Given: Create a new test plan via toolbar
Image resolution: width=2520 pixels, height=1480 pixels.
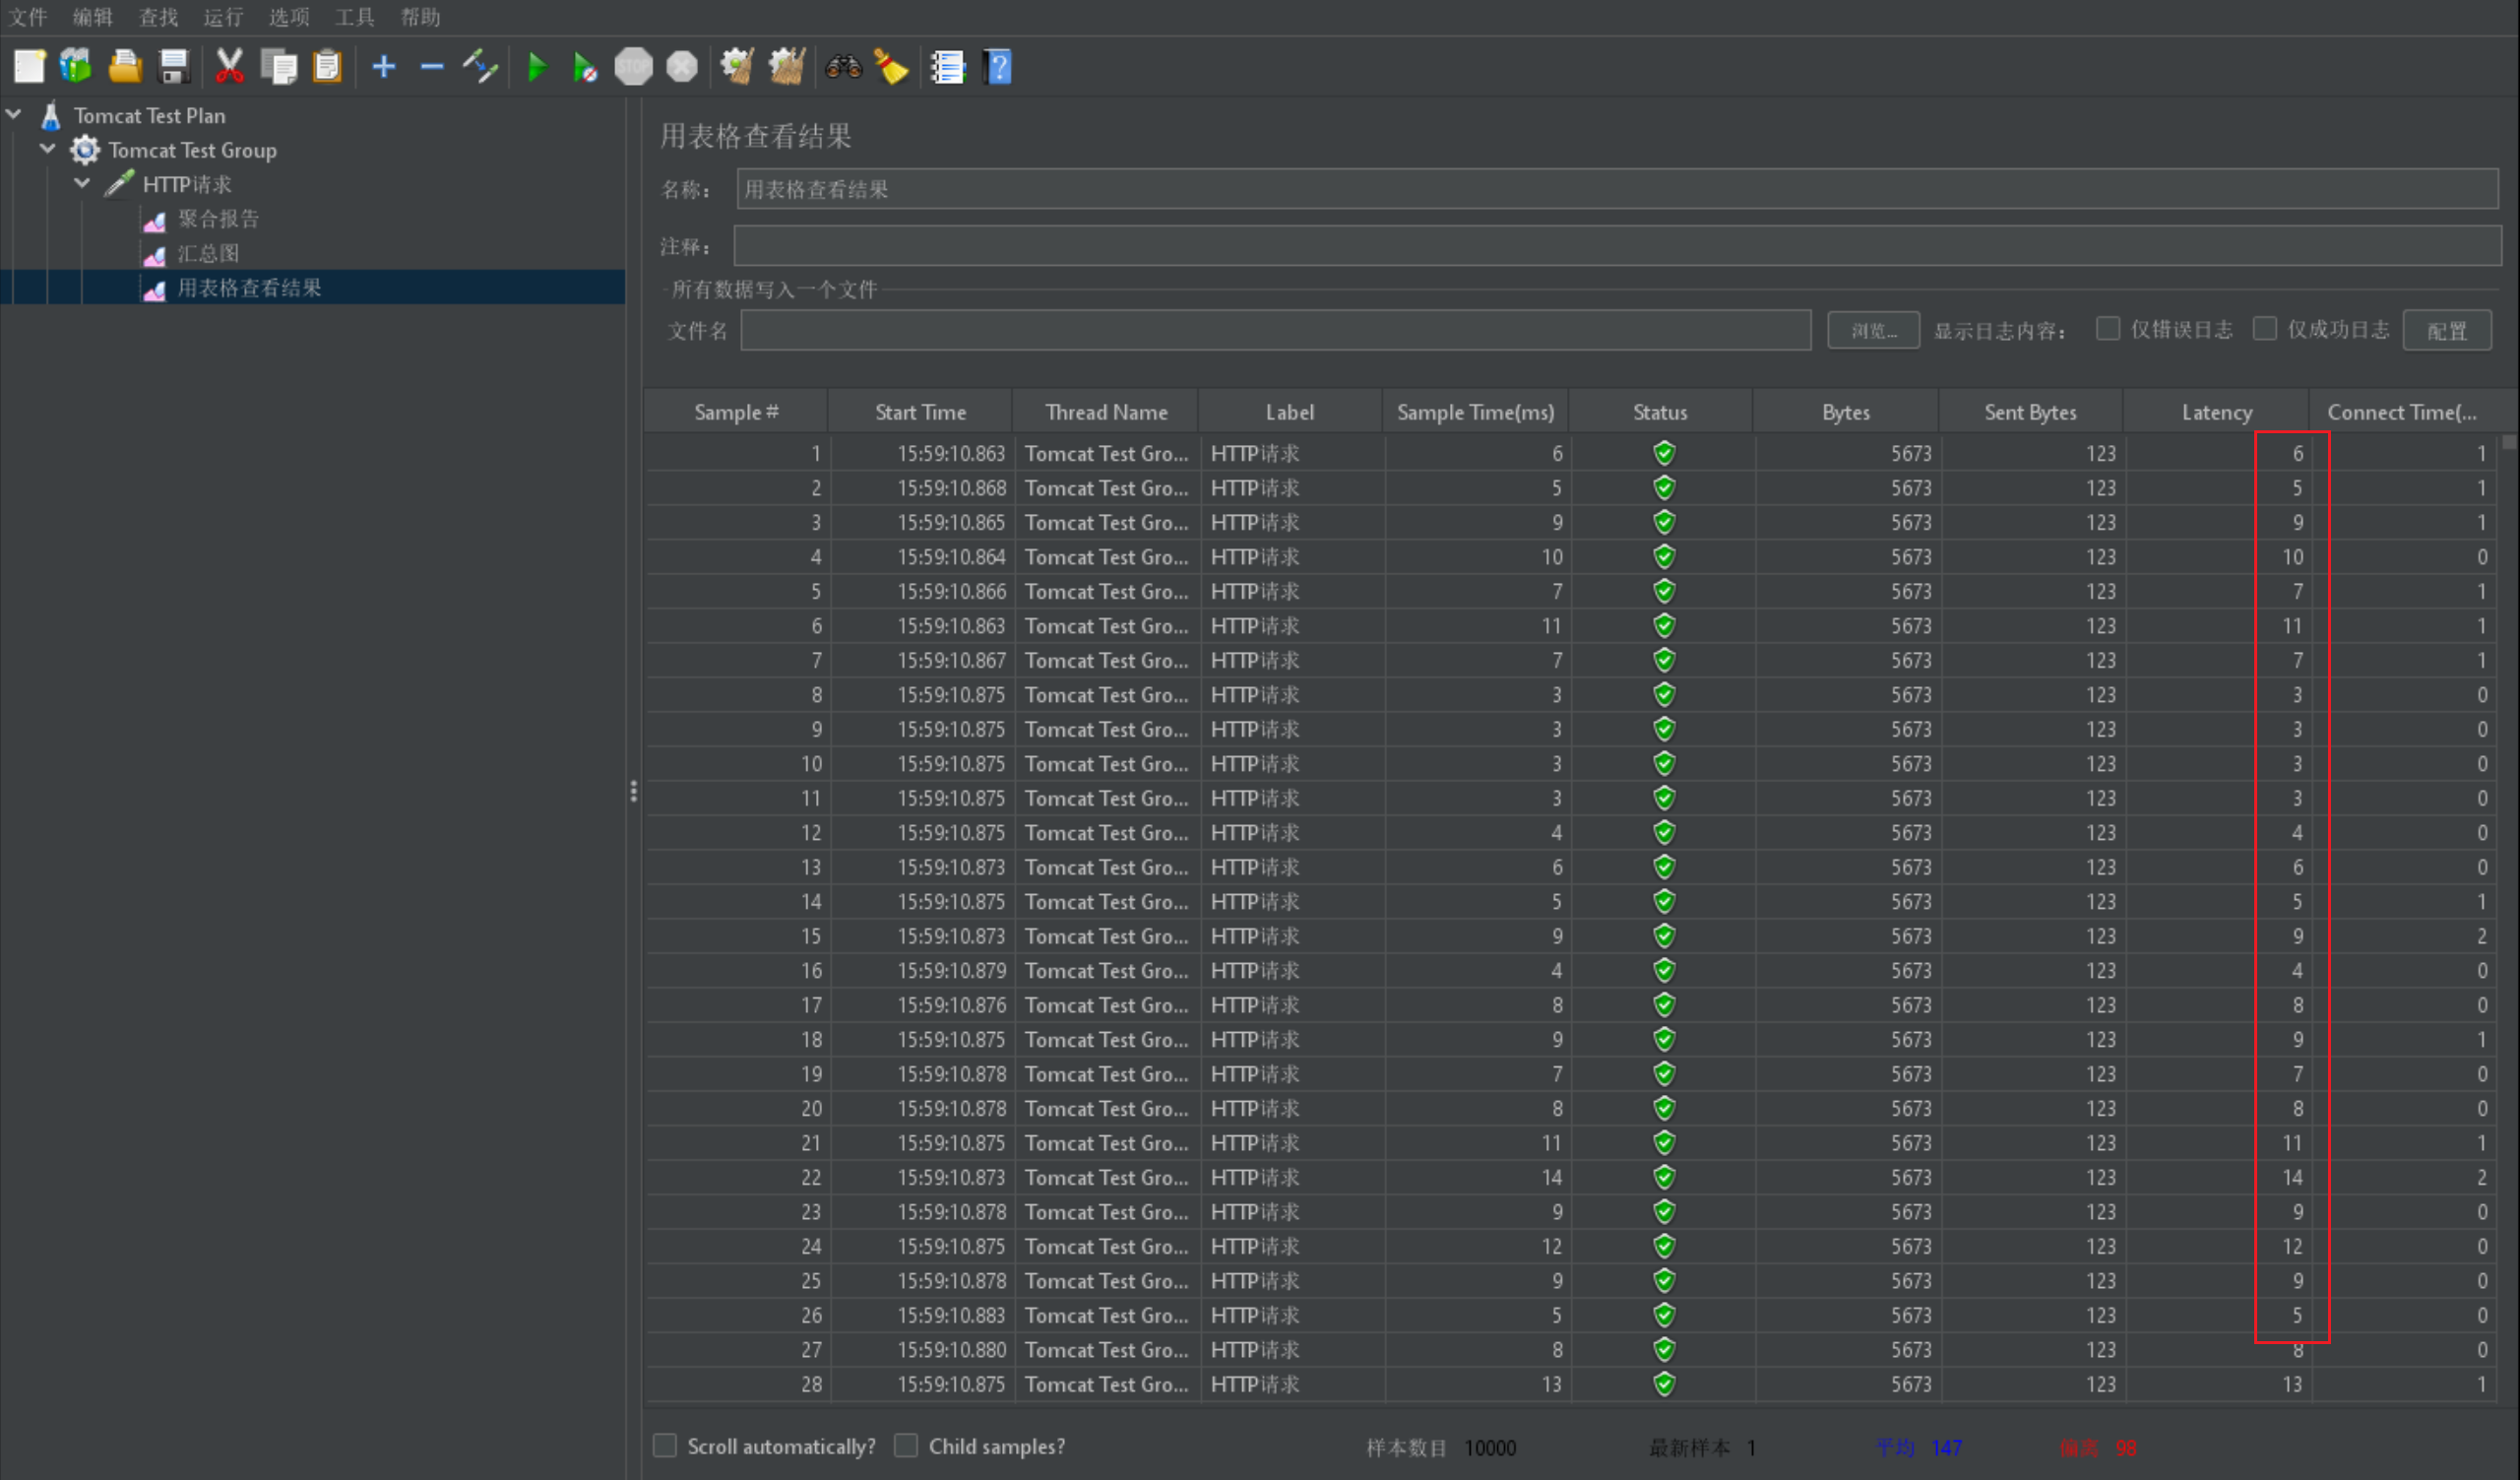Looking at the screenshot, I should [29, 67].
